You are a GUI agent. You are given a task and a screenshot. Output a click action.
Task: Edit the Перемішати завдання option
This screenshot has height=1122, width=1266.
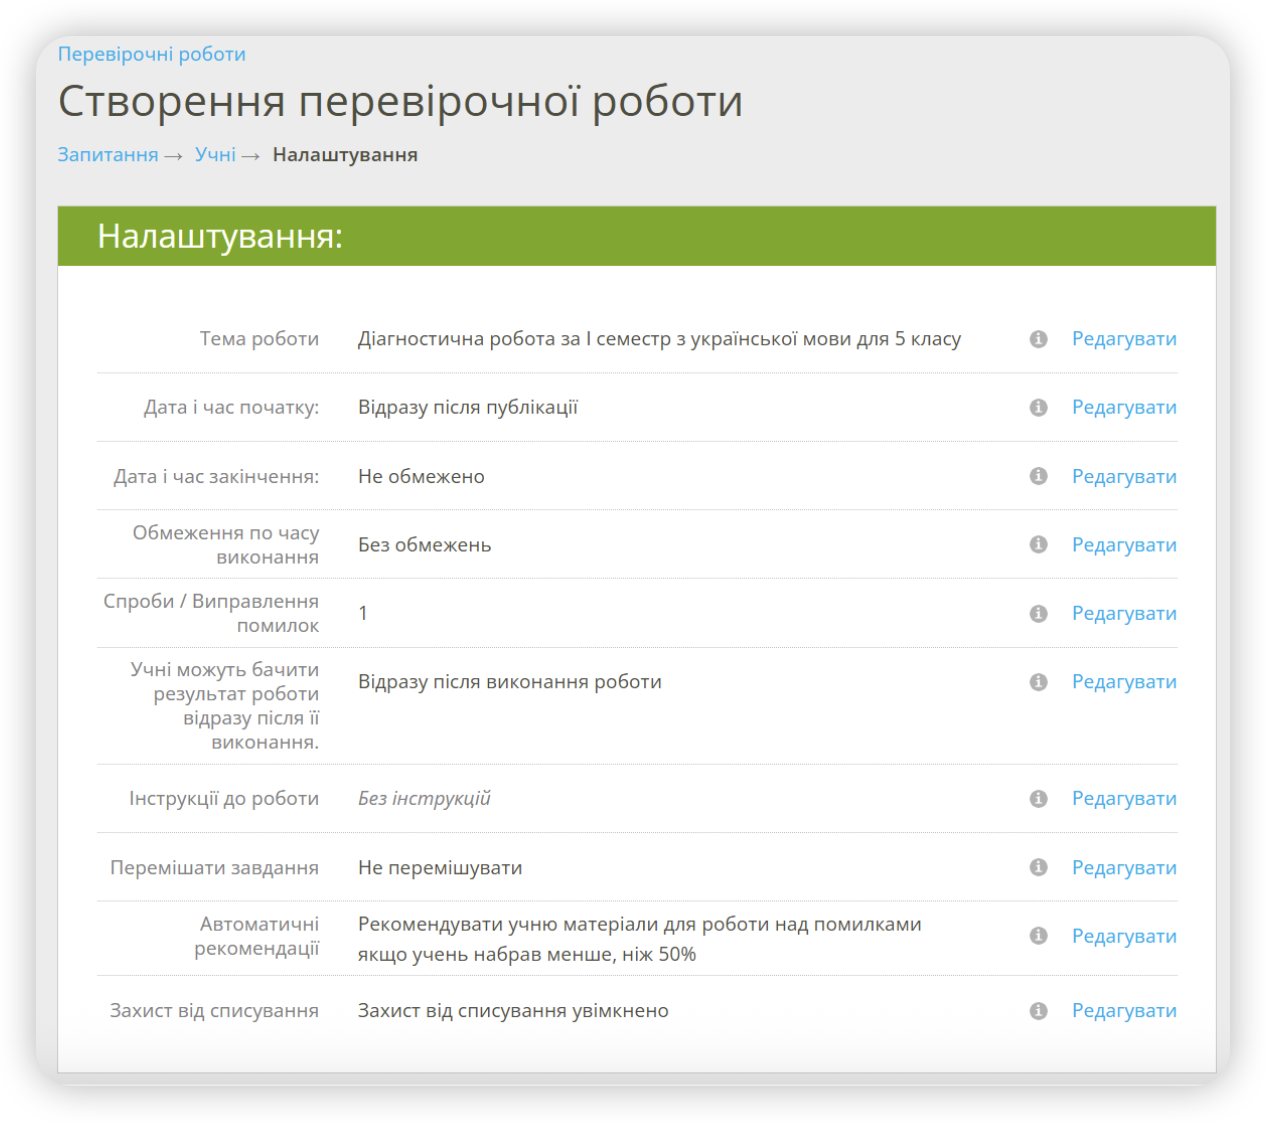pyautogui.click(x=1123, y=867)
